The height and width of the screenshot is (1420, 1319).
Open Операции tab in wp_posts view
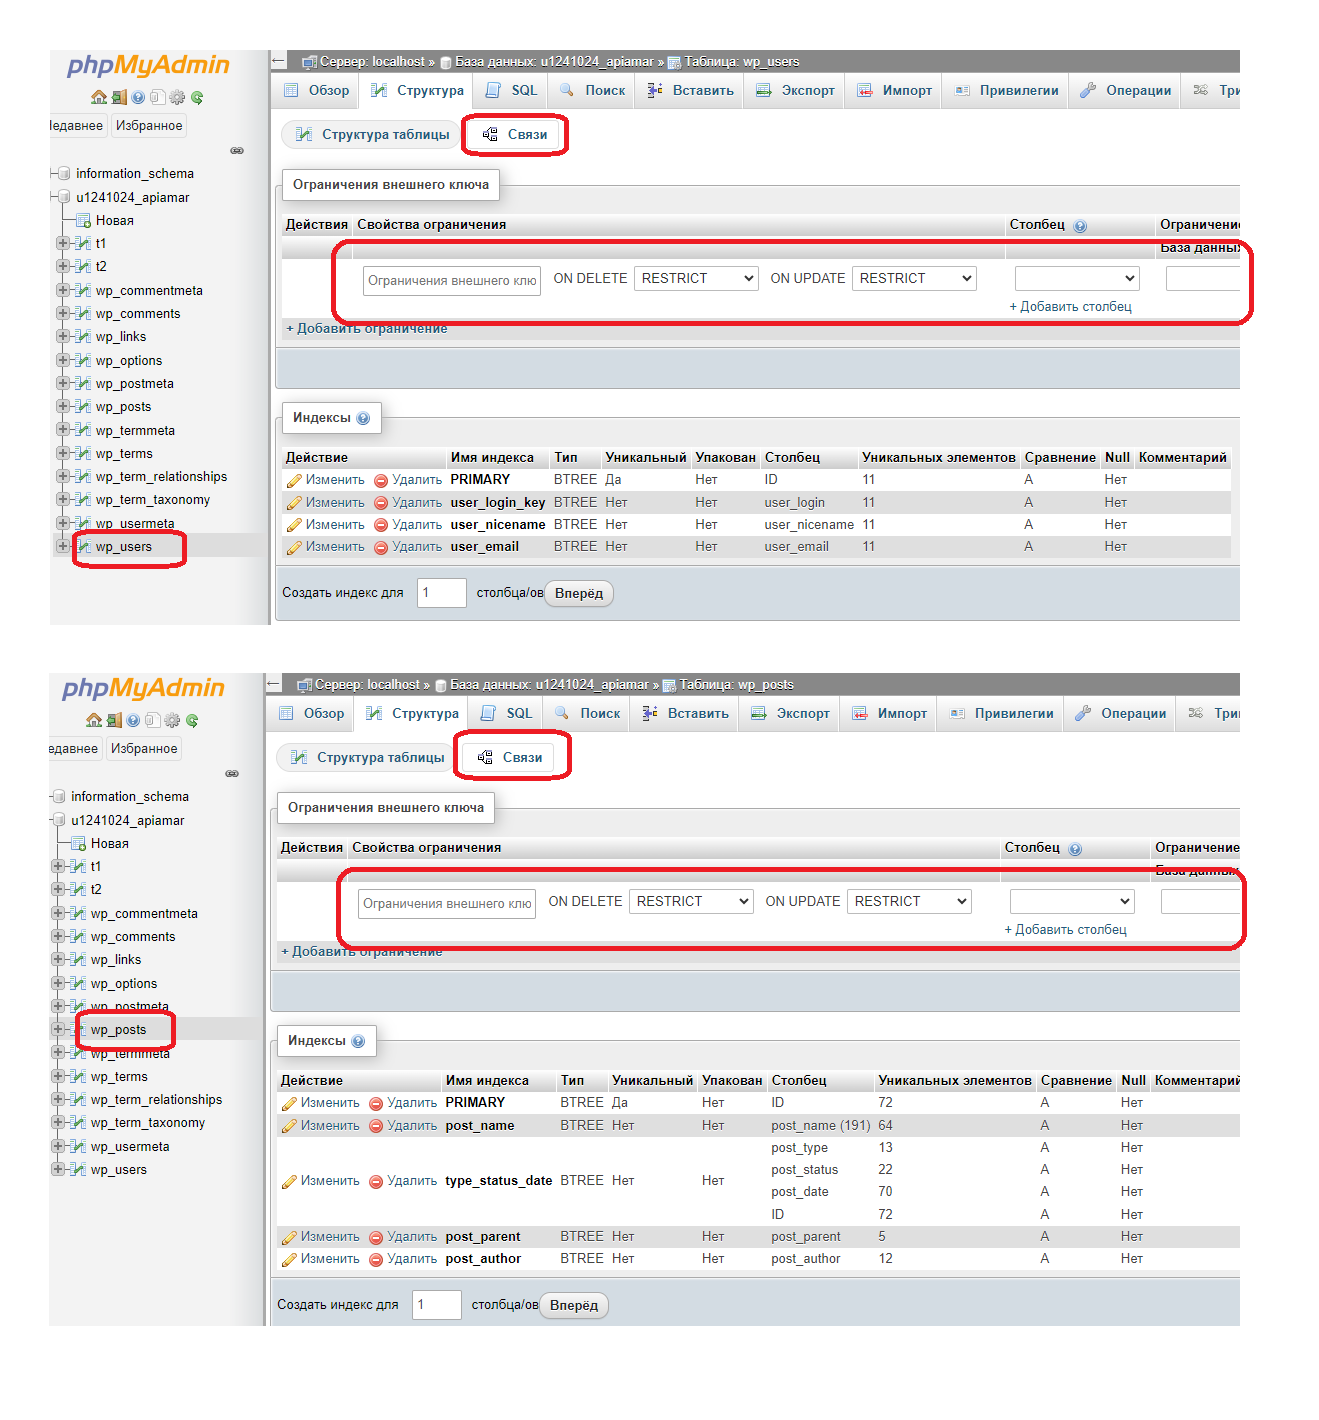(1121, 714)
